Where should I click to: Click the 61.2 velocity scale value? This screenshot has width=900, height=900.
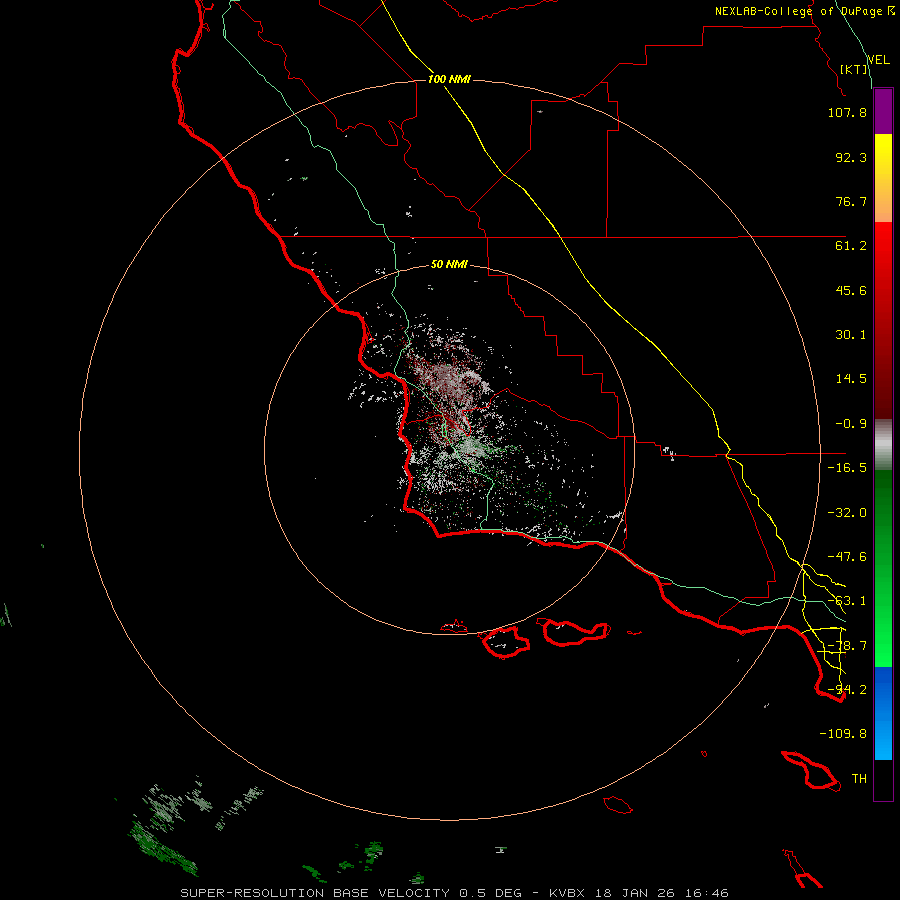[851, 246]
